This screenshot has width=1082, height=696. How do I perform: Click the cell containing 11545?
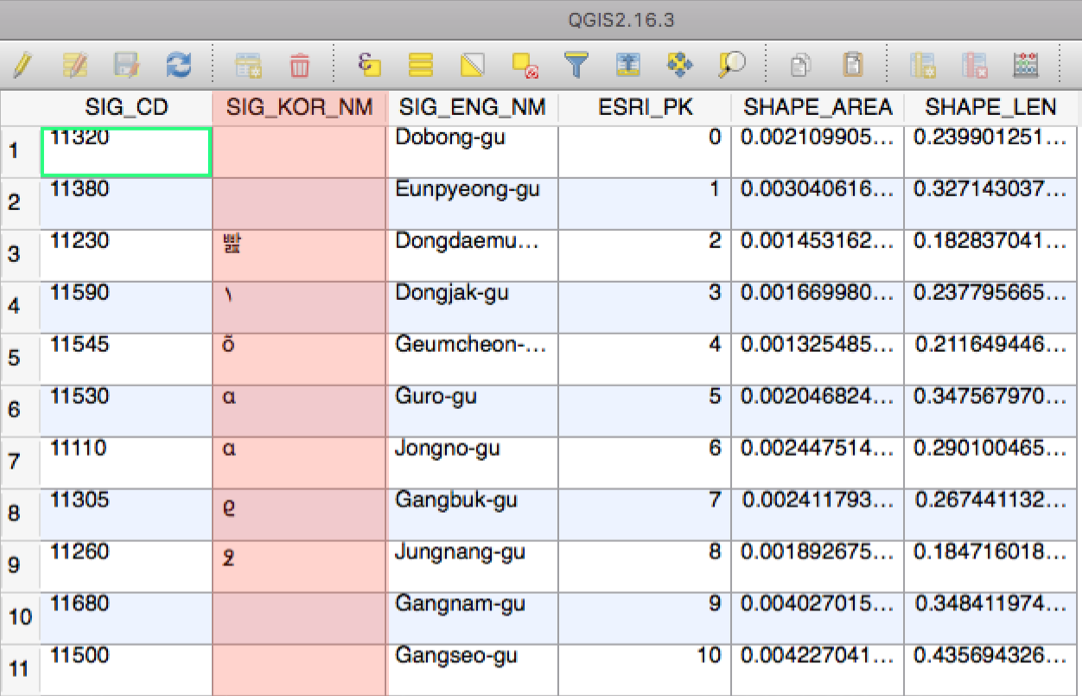tap(126, 359)
